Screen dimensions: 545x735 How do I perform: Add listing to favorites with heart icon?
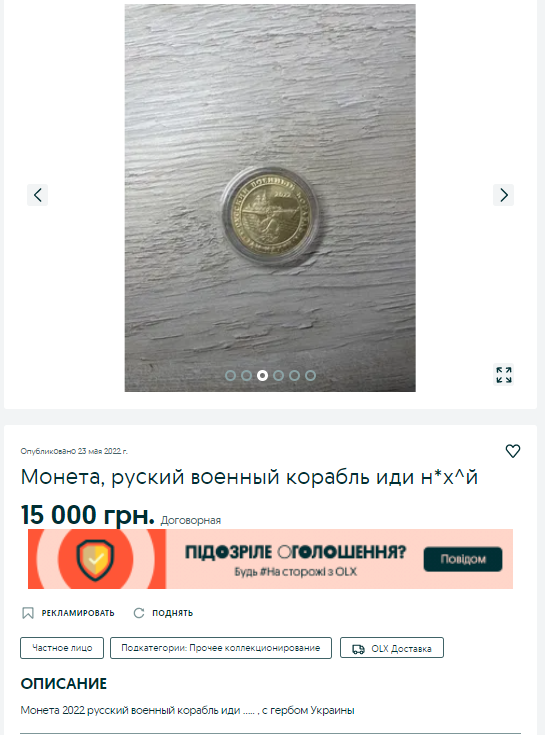513,451
